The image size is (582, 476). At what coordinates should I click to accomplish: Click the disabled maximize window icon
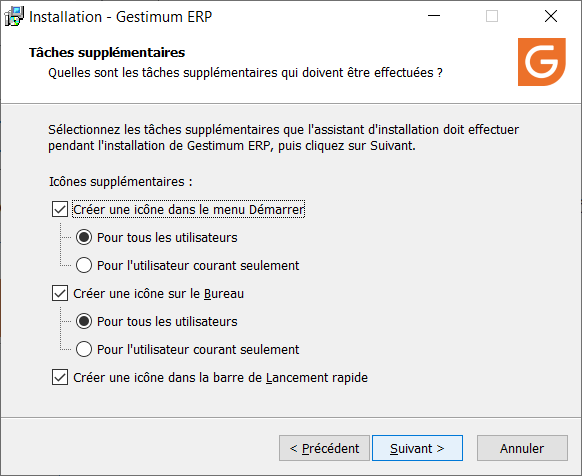[x=492, y=16]
